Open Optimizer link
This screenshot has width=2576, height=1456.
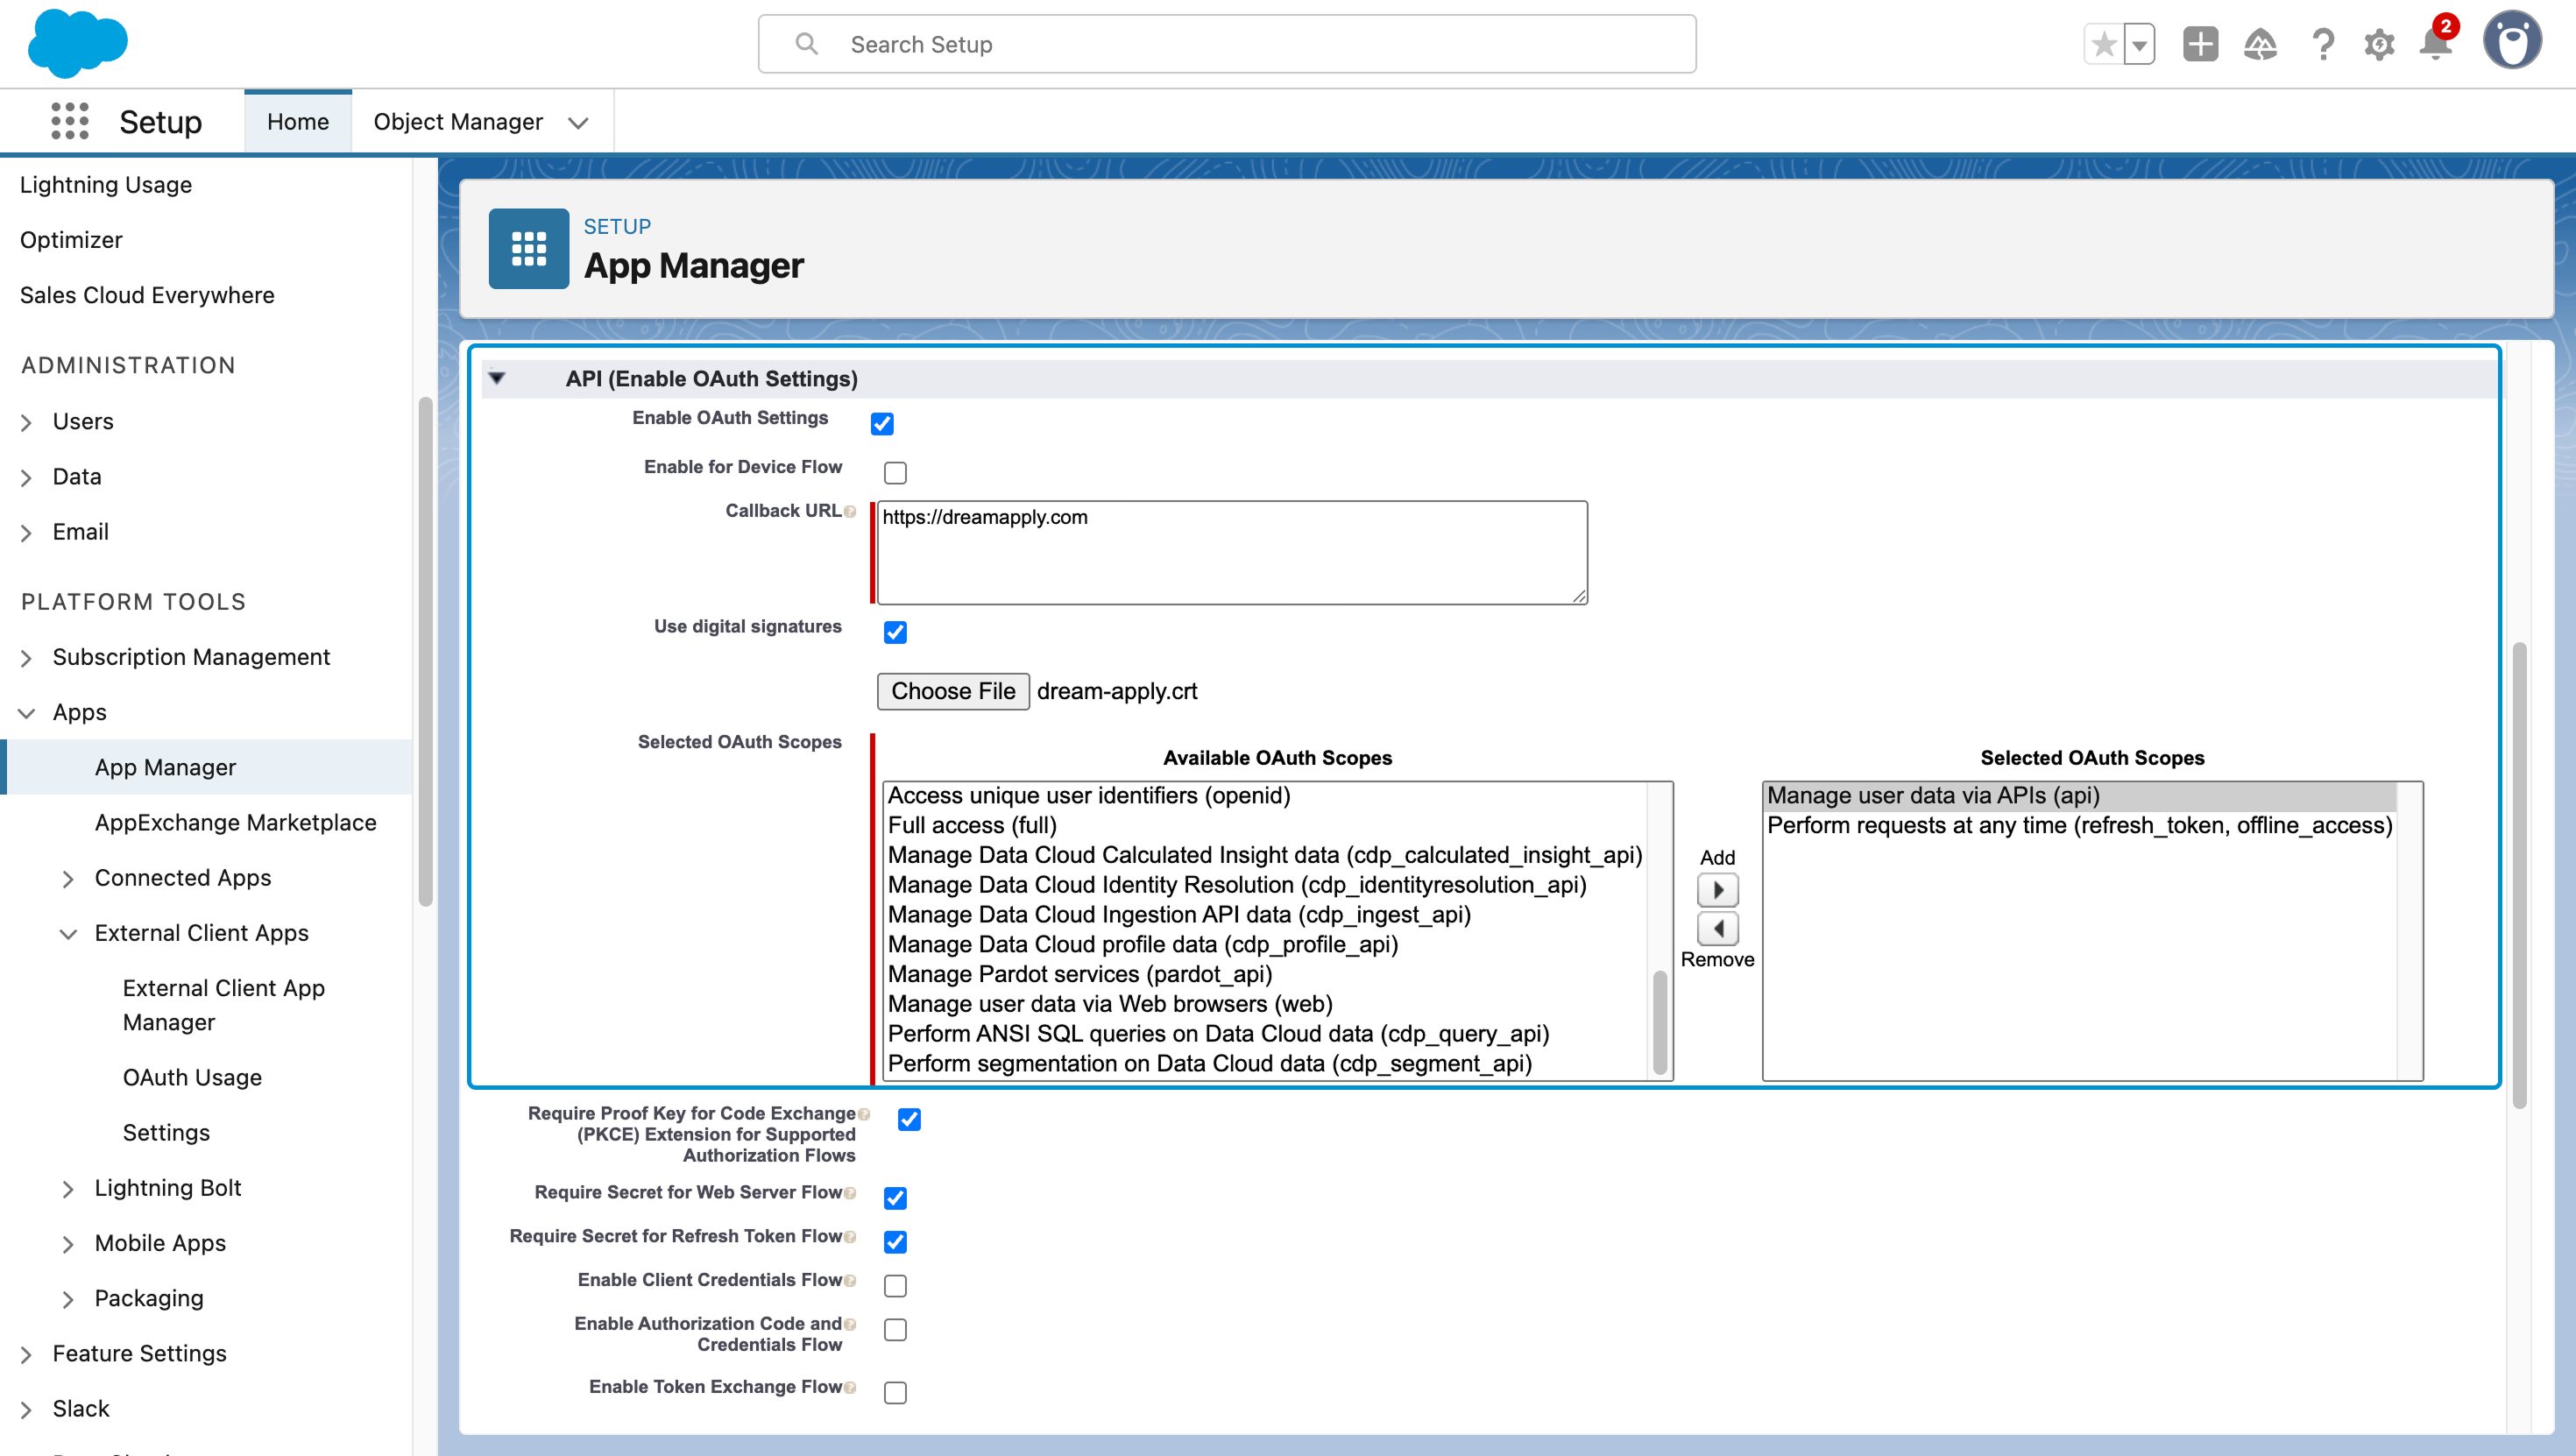(71, 239)
